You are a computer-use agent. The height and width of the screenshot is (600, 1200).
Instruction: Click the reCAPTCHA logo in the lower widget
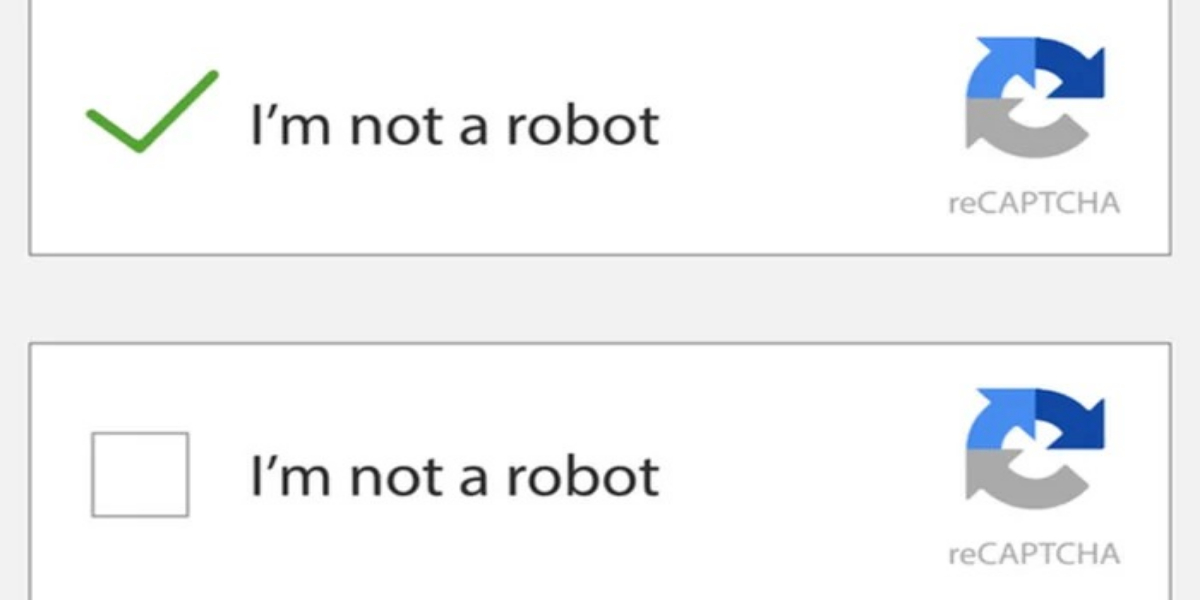pos(1034,448)
